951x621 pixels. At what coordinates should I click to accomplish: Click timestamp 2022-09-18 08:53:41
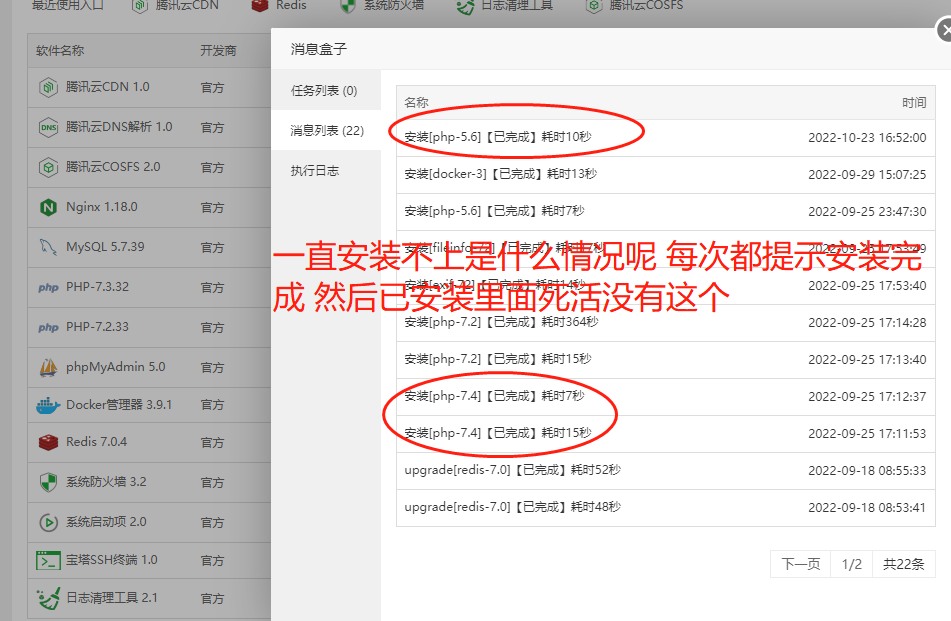(867, 508)
